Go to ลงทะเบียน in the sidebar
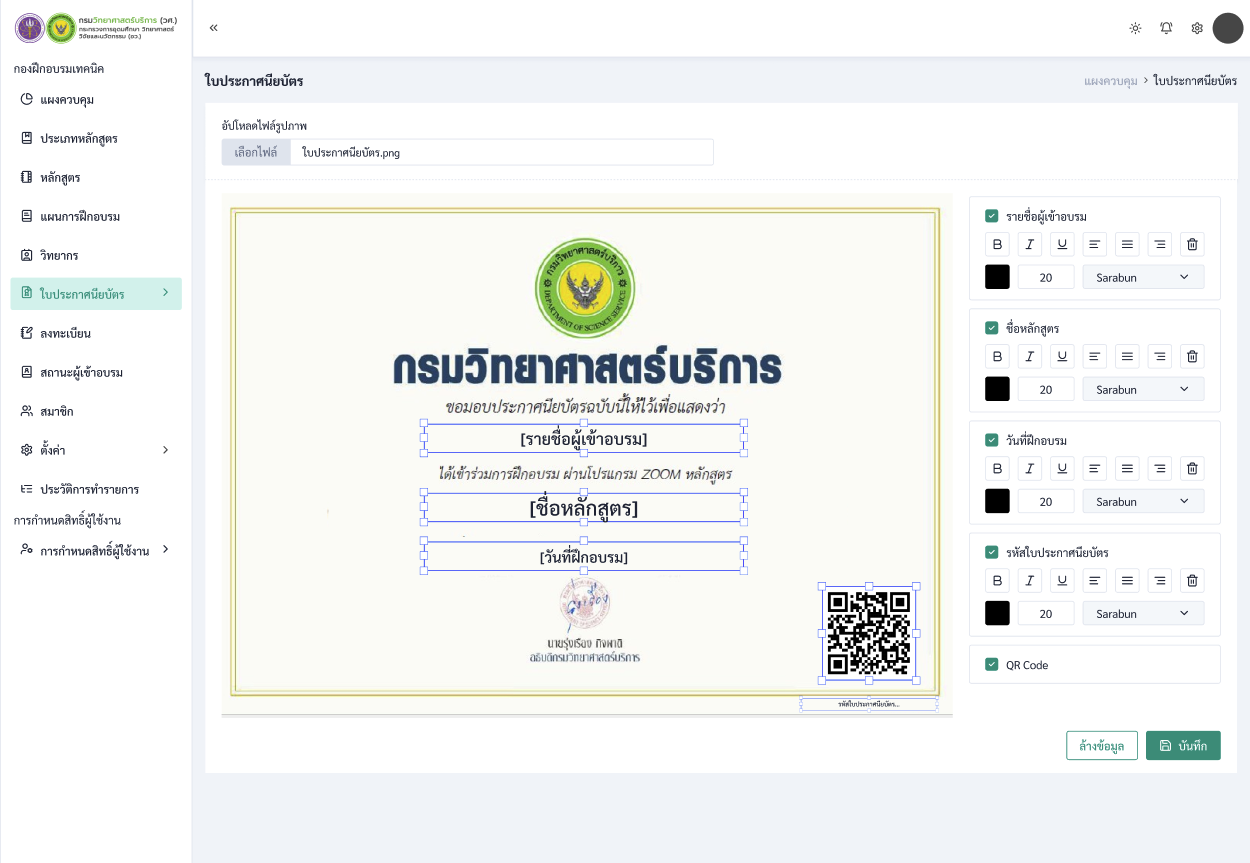Viewport: 1250px width, 863px height. pyautogui.click(x=65, y=333)
